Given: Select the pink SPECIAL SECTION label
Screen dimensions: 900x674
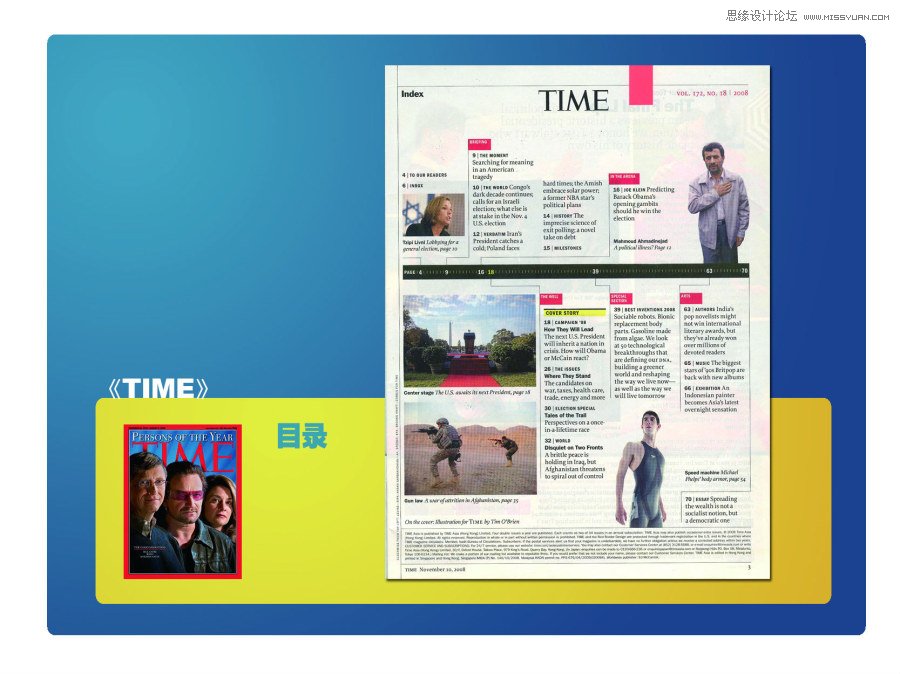Looking at the screenshot, I should click(x=620, y=299).
